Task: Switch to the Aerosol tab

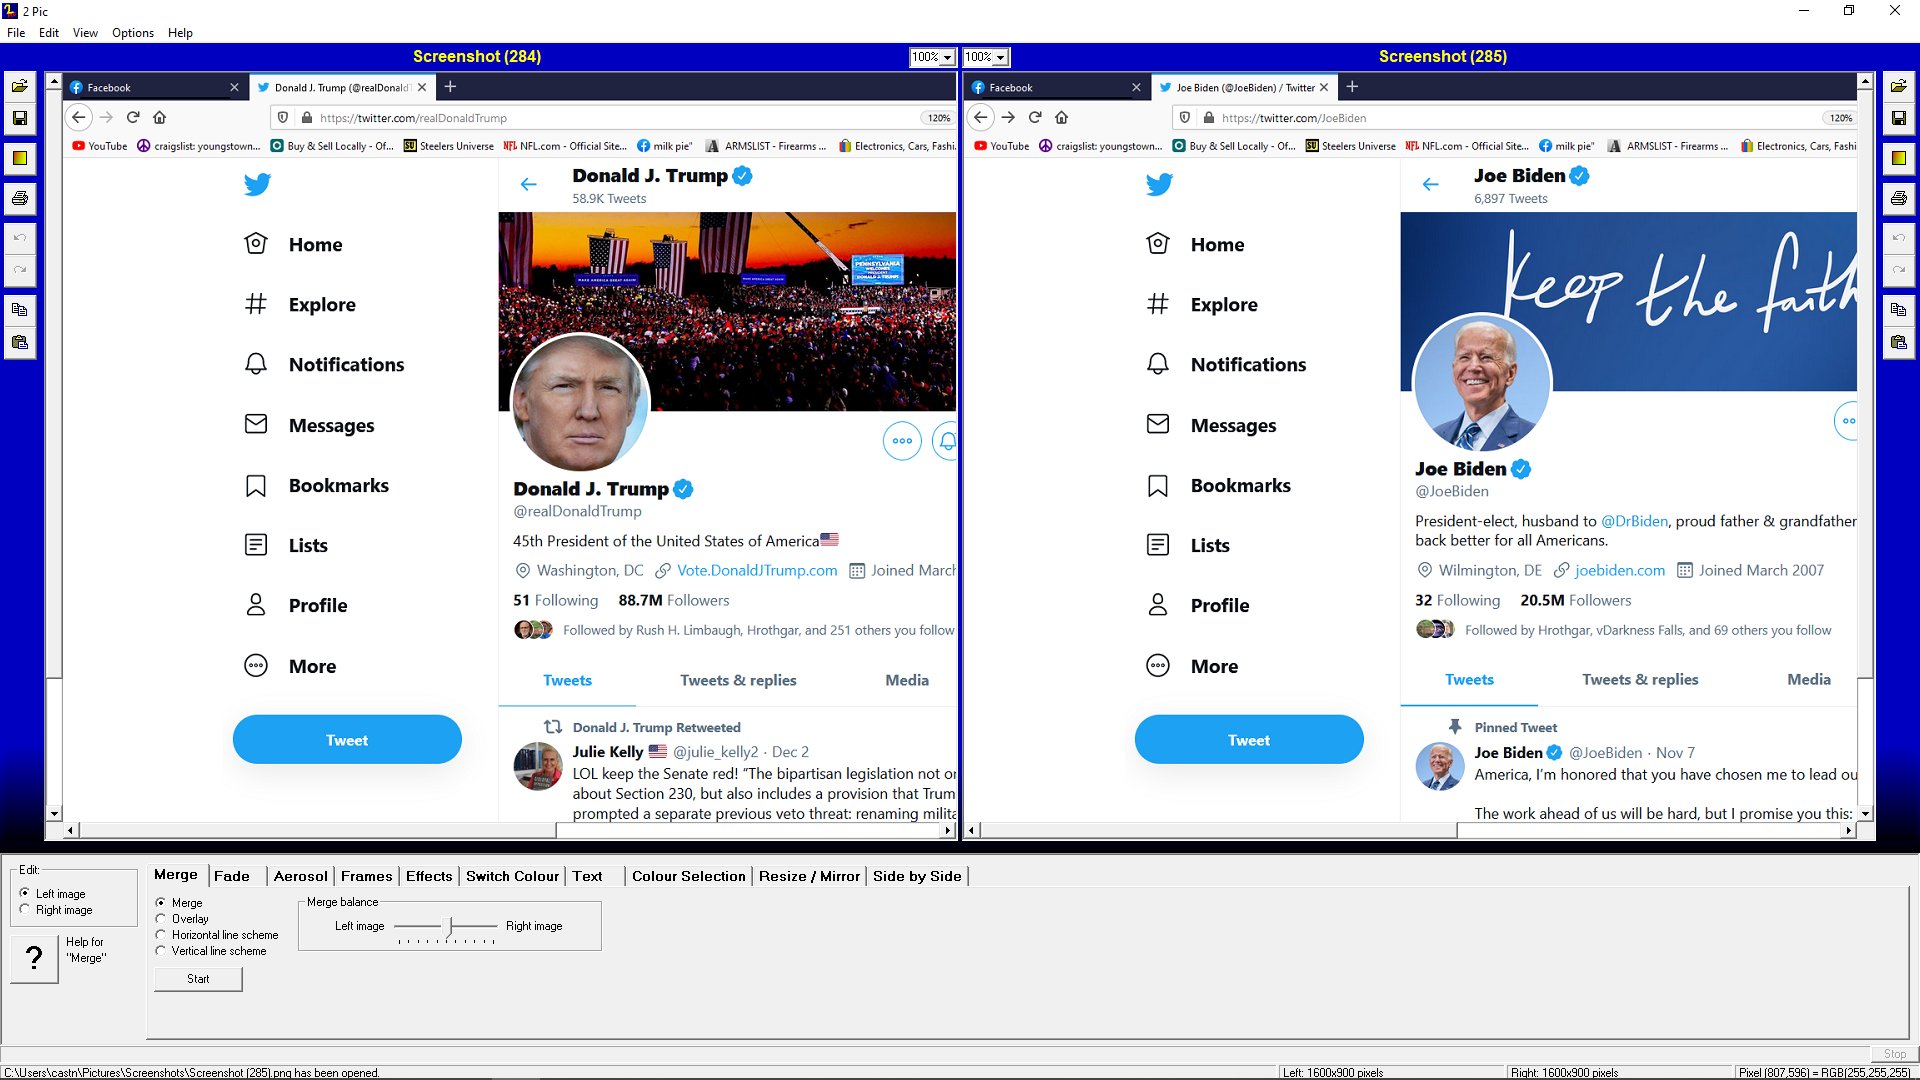Action: (x=300, y=876)
